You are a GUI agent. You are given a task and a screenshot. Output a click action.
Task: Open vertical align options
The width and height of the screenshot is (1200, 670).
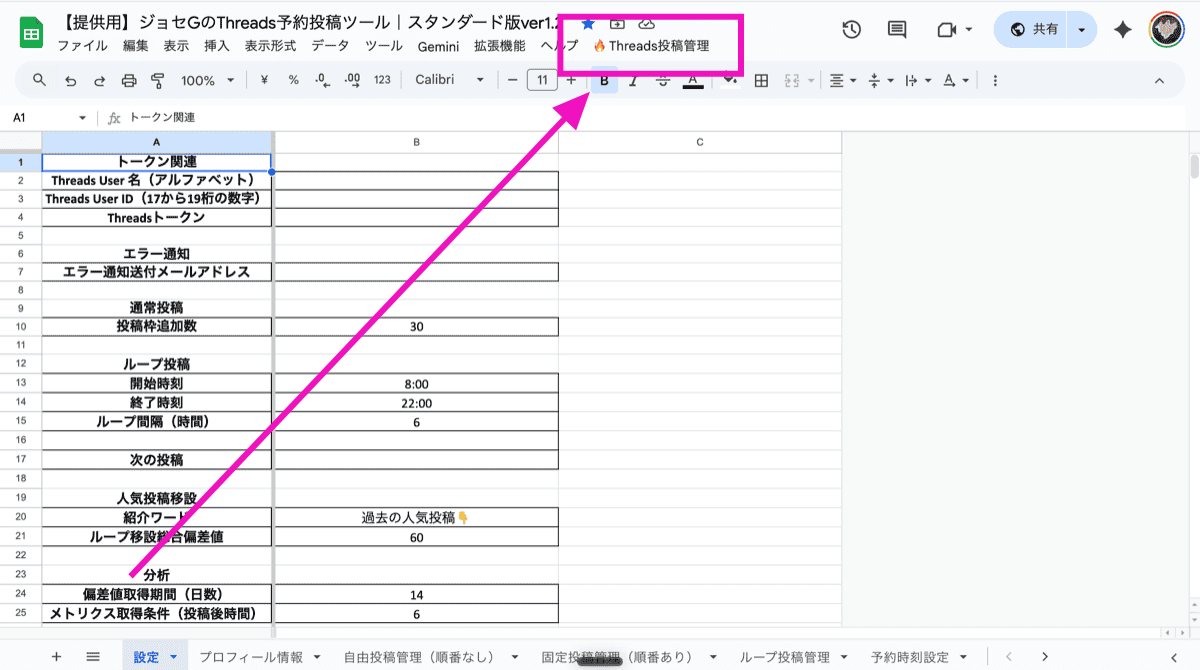tap(879, 80)
